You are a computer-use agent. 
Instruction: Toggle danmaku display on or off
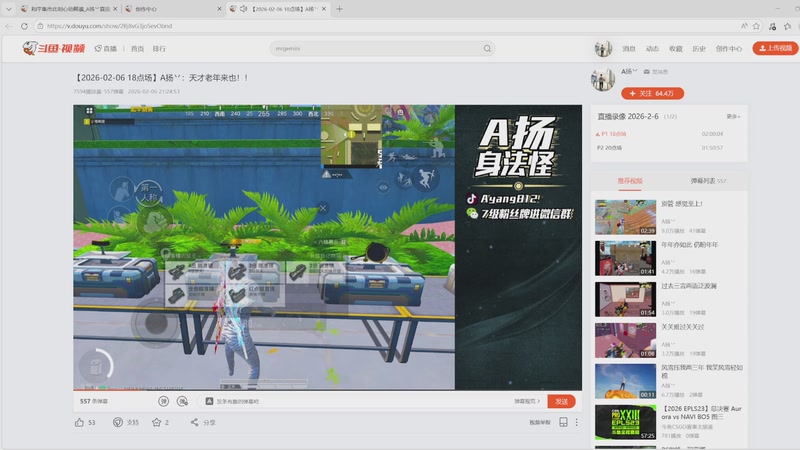click(x=163, y=402)
